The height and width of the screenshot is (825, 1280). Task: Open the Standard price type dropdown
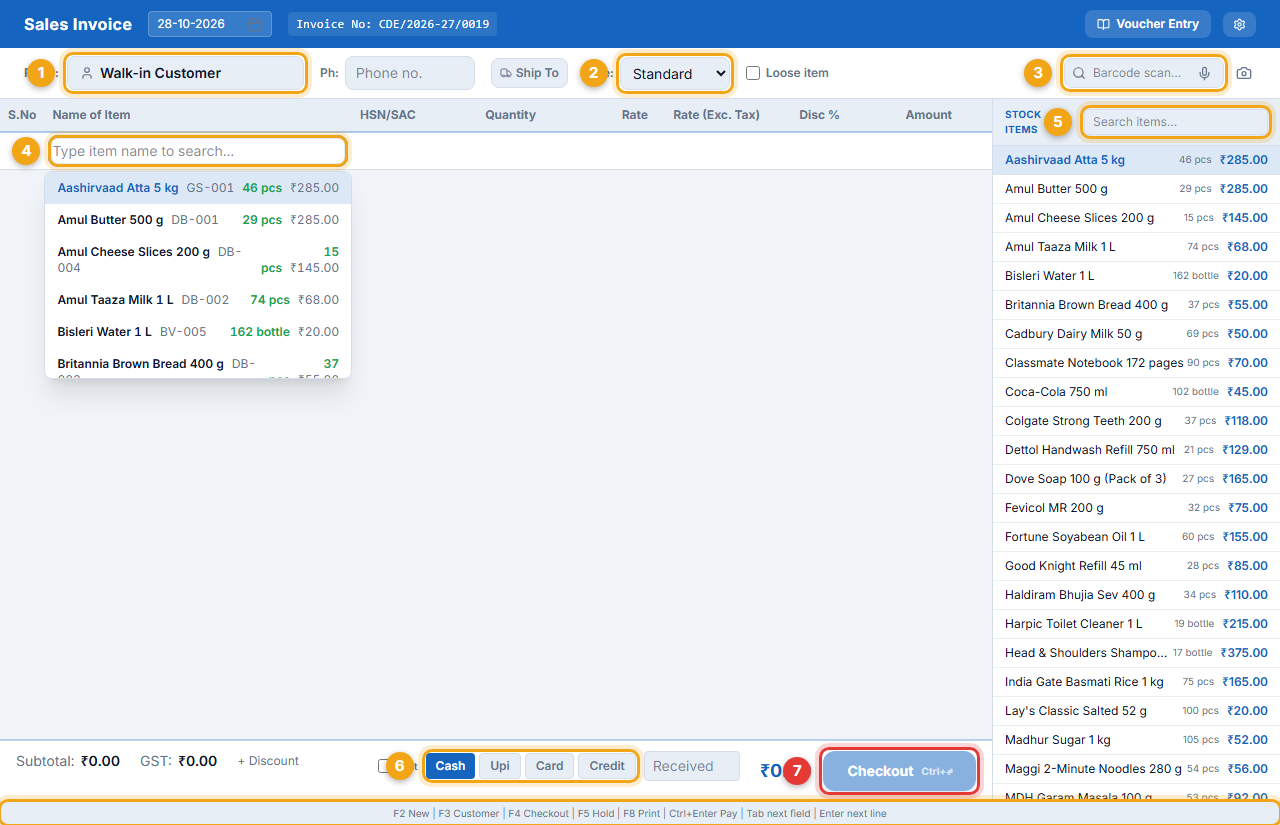coord(675,73)
